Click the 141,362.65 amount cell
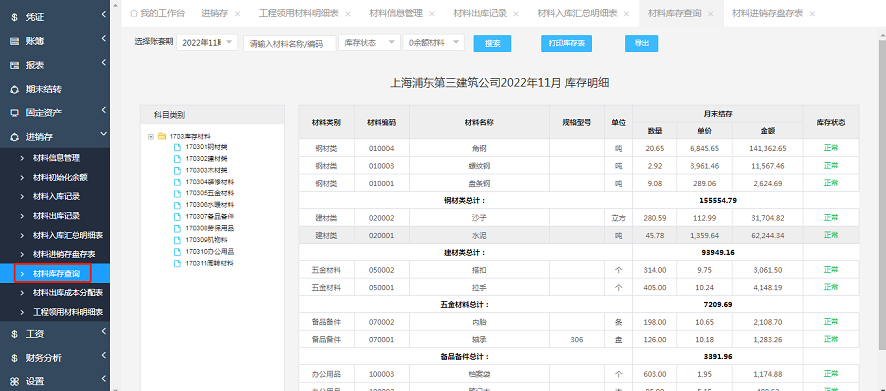Image resolution: width=886 pixels, height=391 pixels. click(767, 149)
